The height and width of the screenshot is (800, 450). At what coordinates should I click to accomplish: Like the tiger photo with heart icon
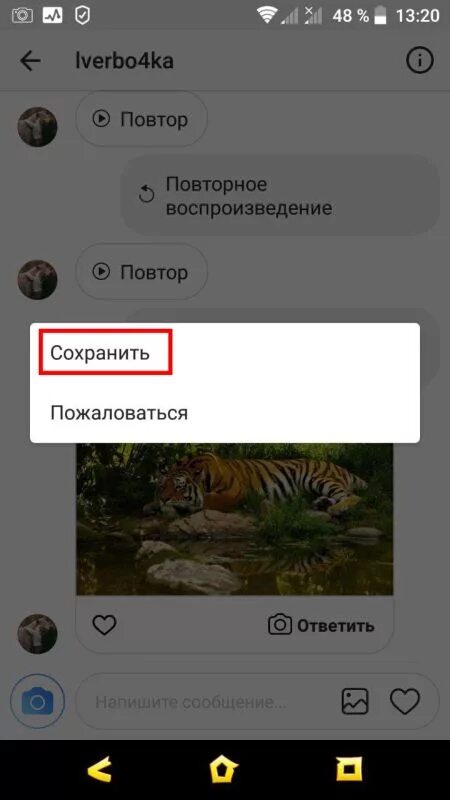pyautogui.click(x=104, y=625)
